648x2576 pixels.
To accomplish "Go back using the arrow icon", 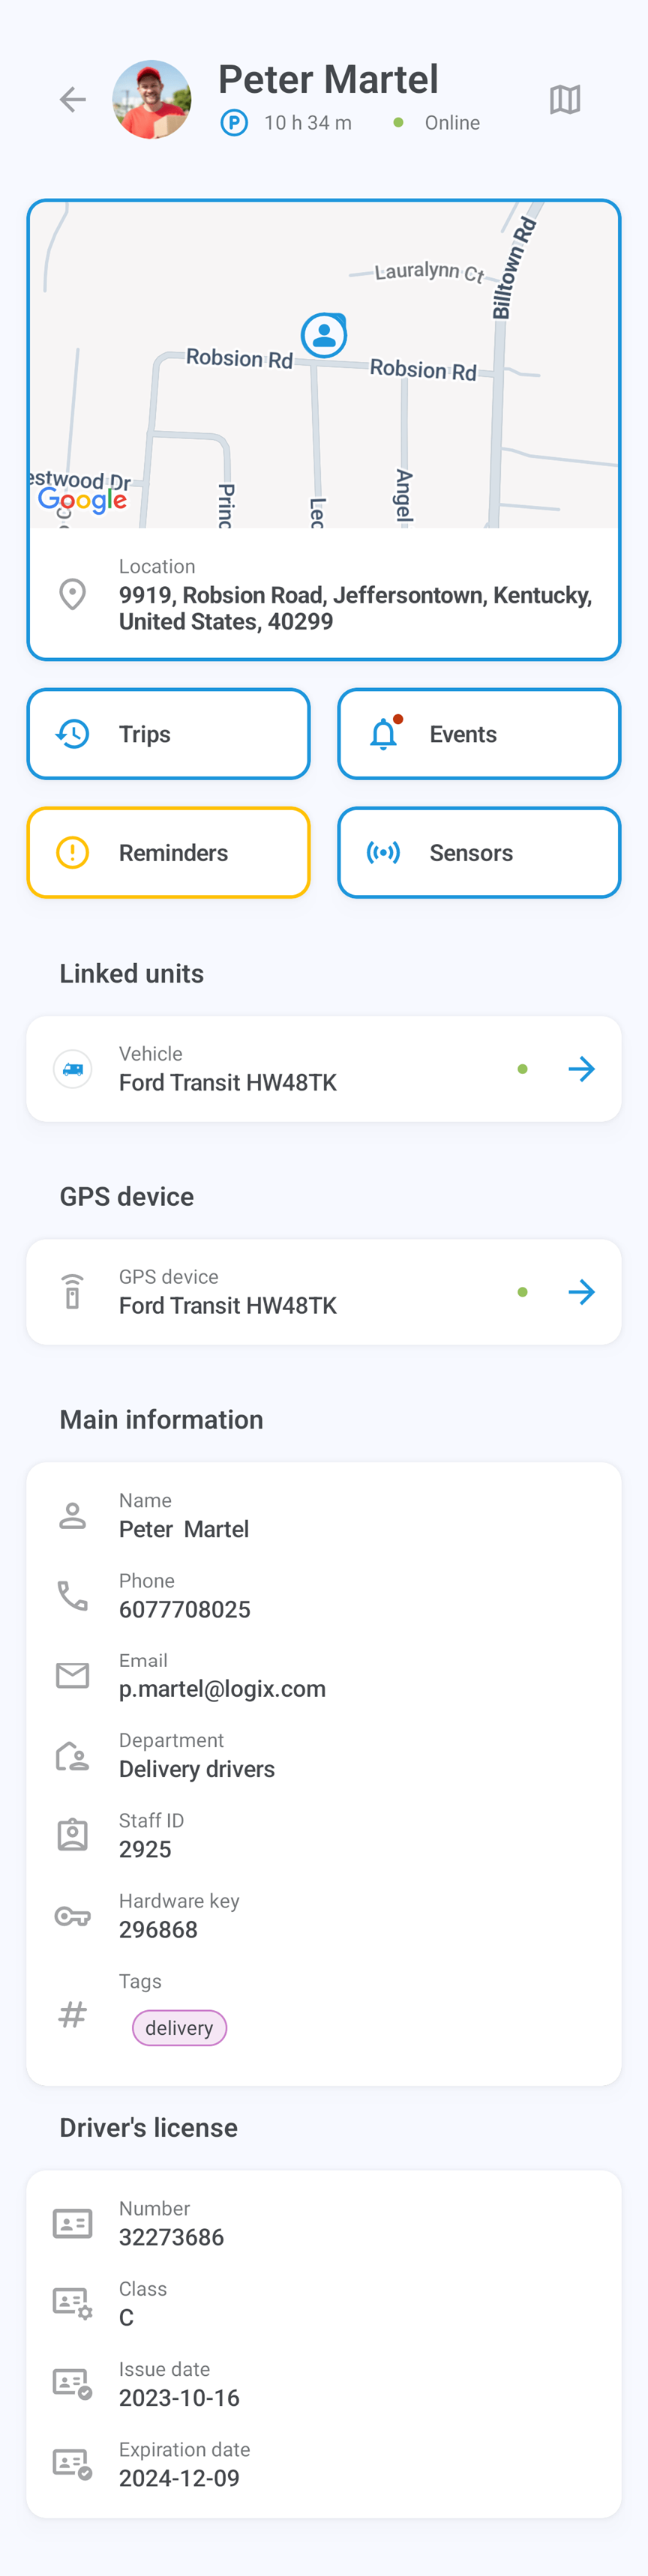I will (x=73, y=100).
